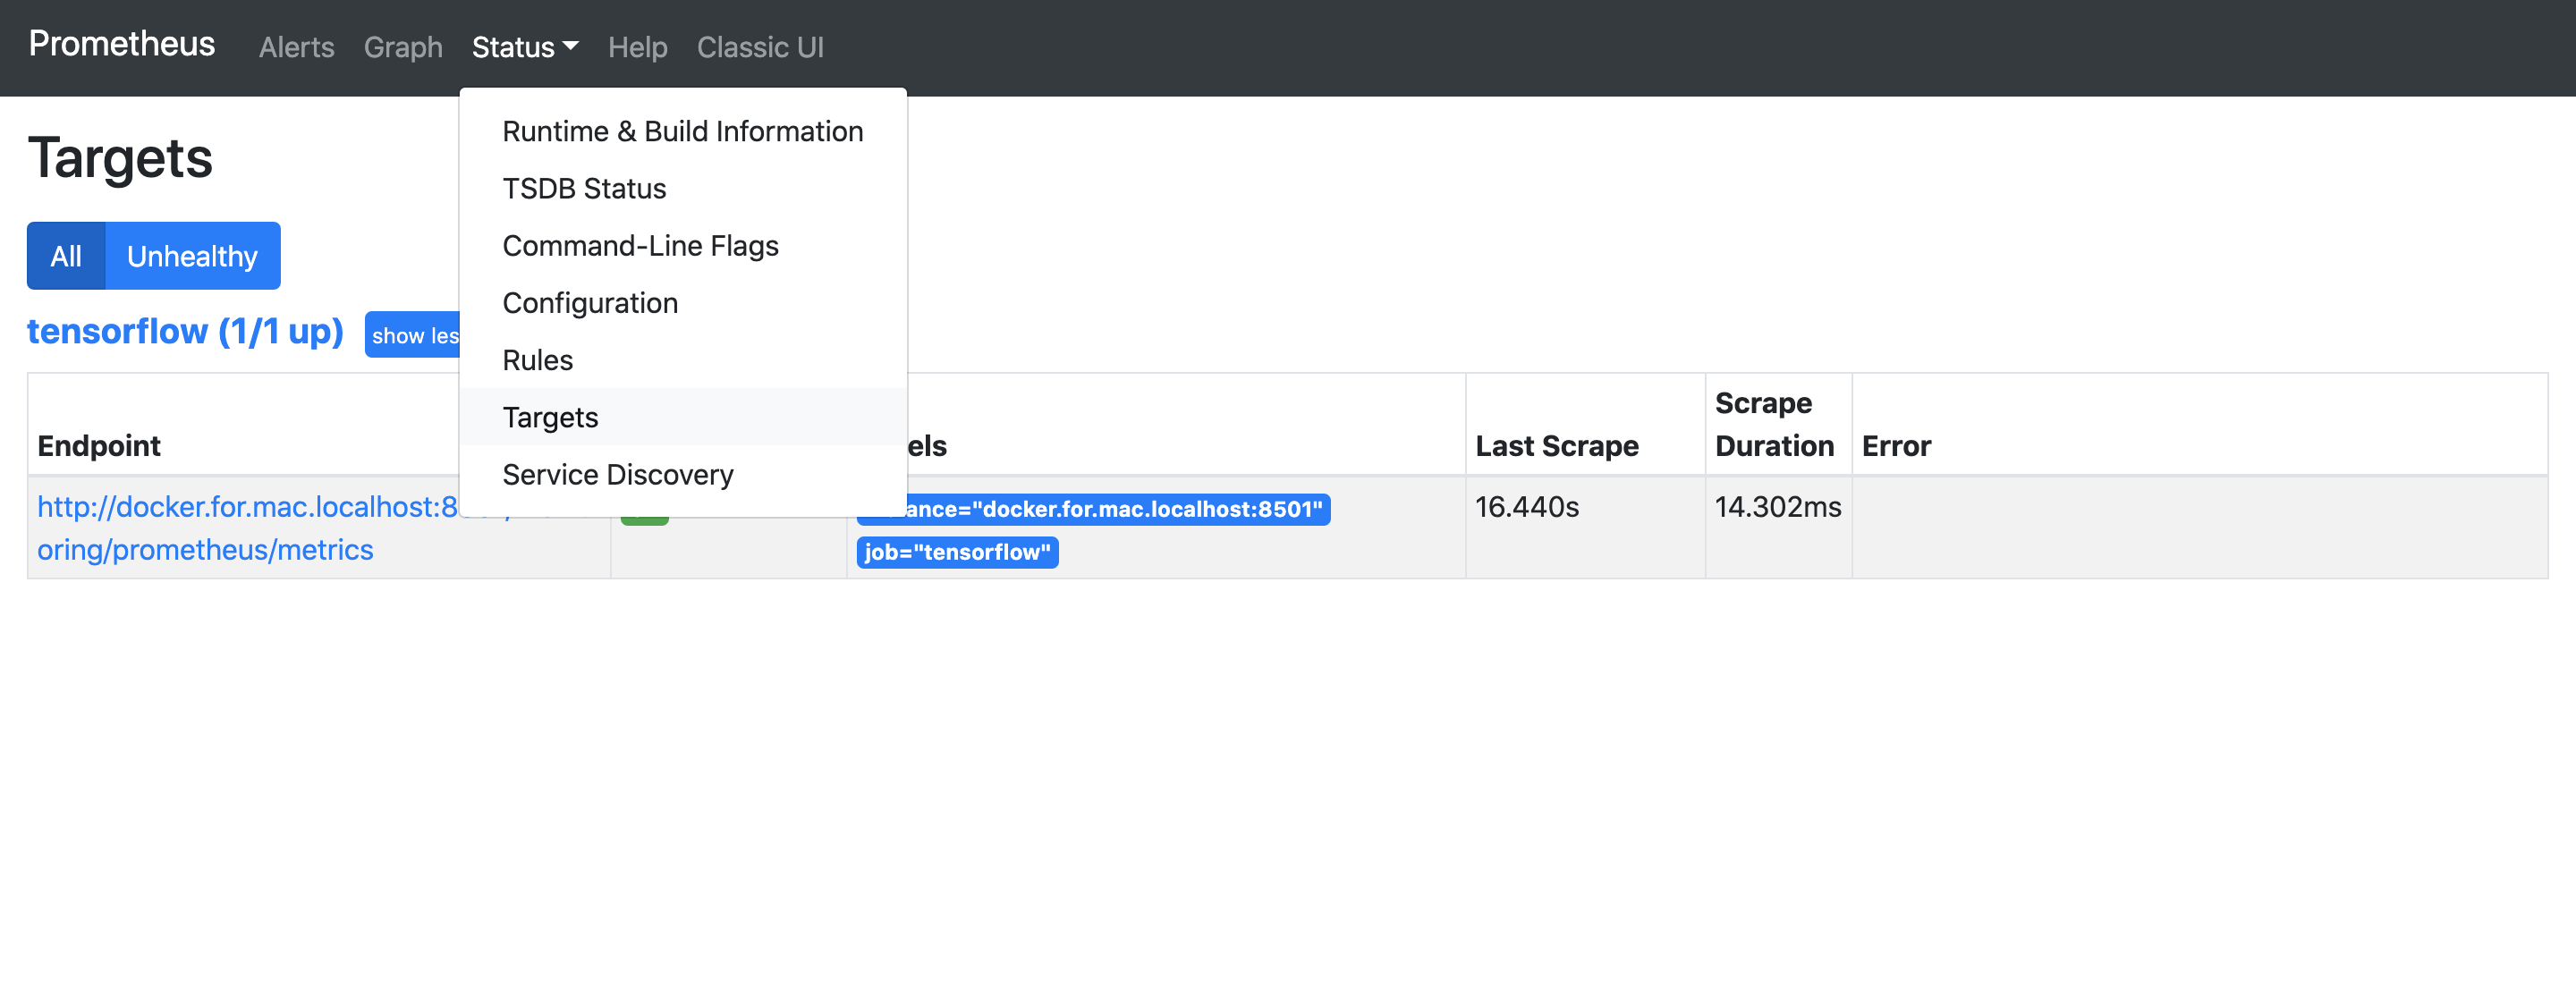Viewport: 2576px width, 1005px height.
Task: Go to the Graph page
Action: point(403,47)
